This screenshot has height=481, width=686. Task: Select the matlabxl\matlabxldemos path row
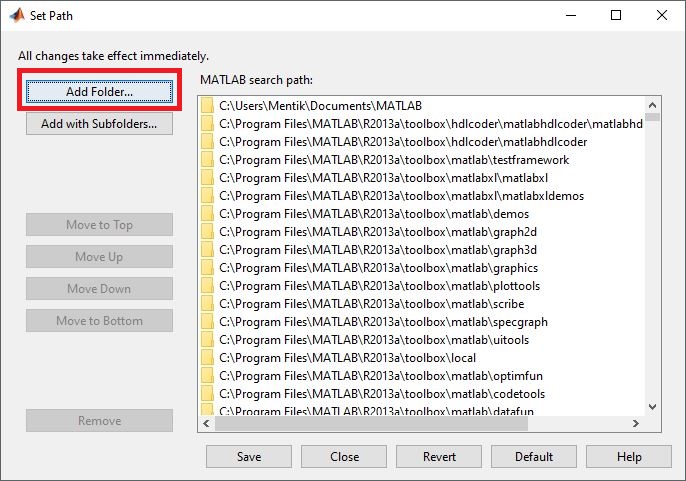(422, 196)
